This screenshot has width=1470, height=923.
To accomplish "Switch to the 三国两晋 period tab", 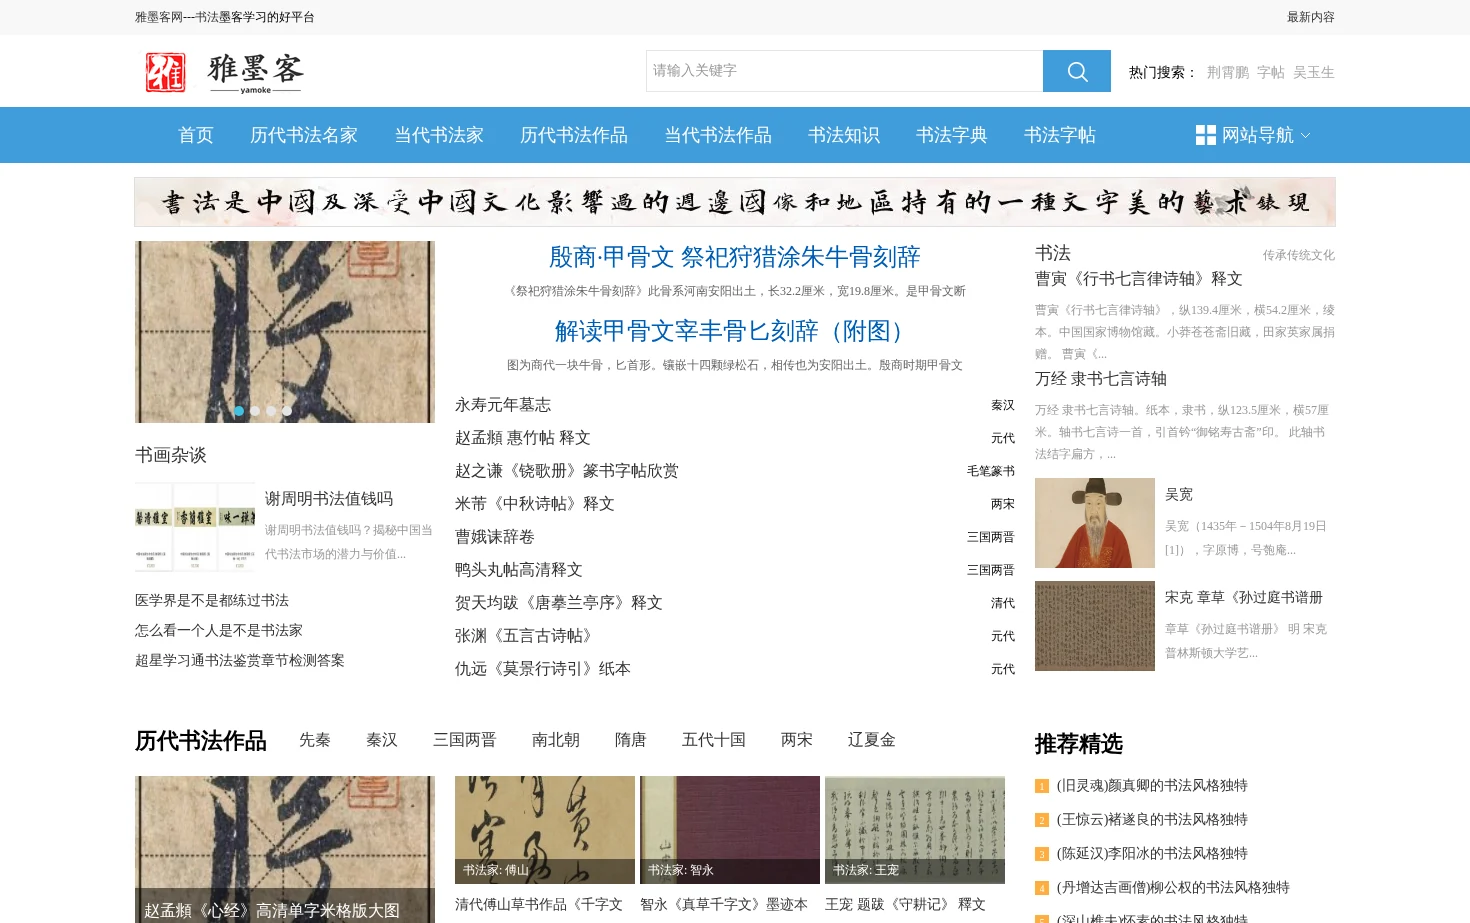I will 465,740.
